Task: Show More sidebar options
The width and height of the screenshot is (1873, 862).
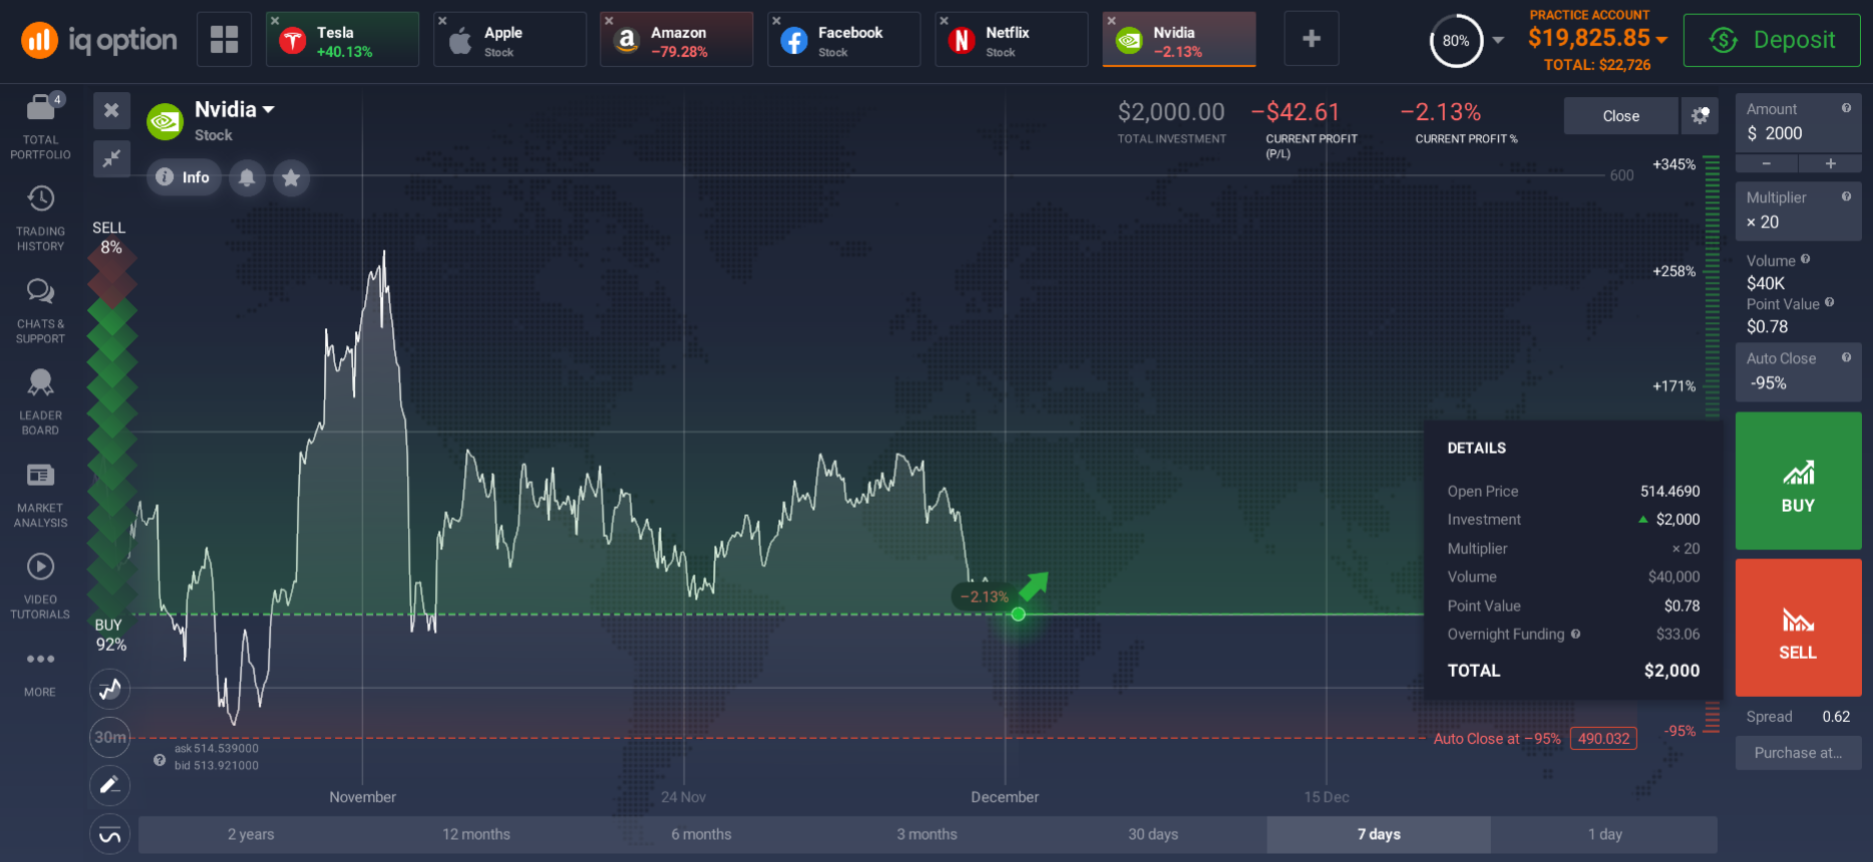Action: click(40, 672)
